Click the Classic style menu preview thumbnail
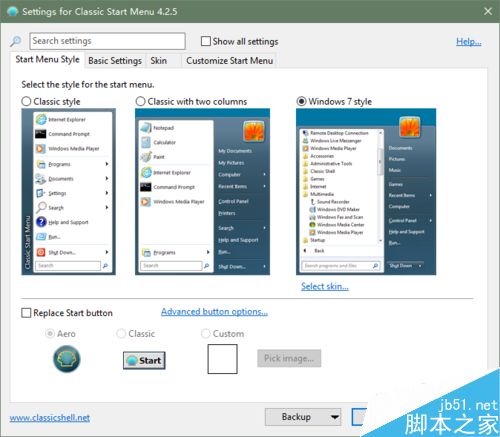 tap(69, 192)
